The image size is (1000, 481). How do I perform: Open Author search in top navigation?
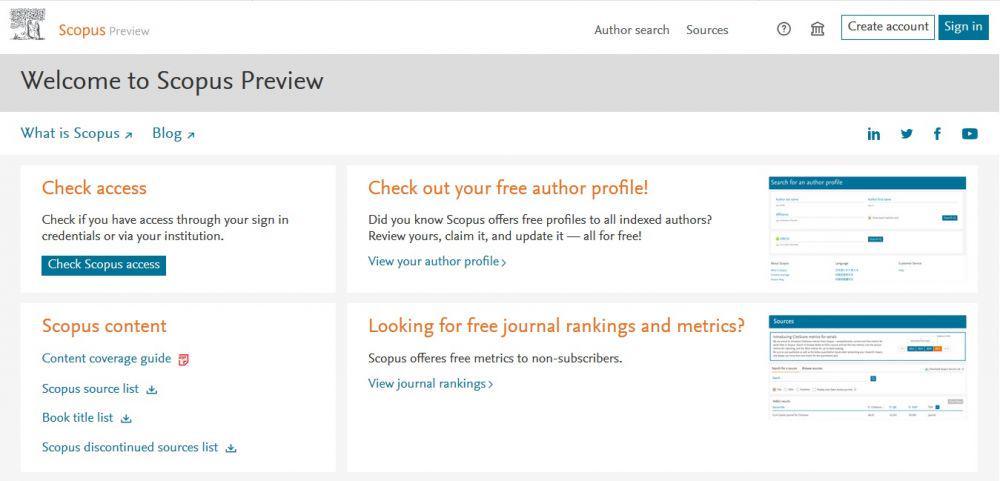click(x=631, y=30)
